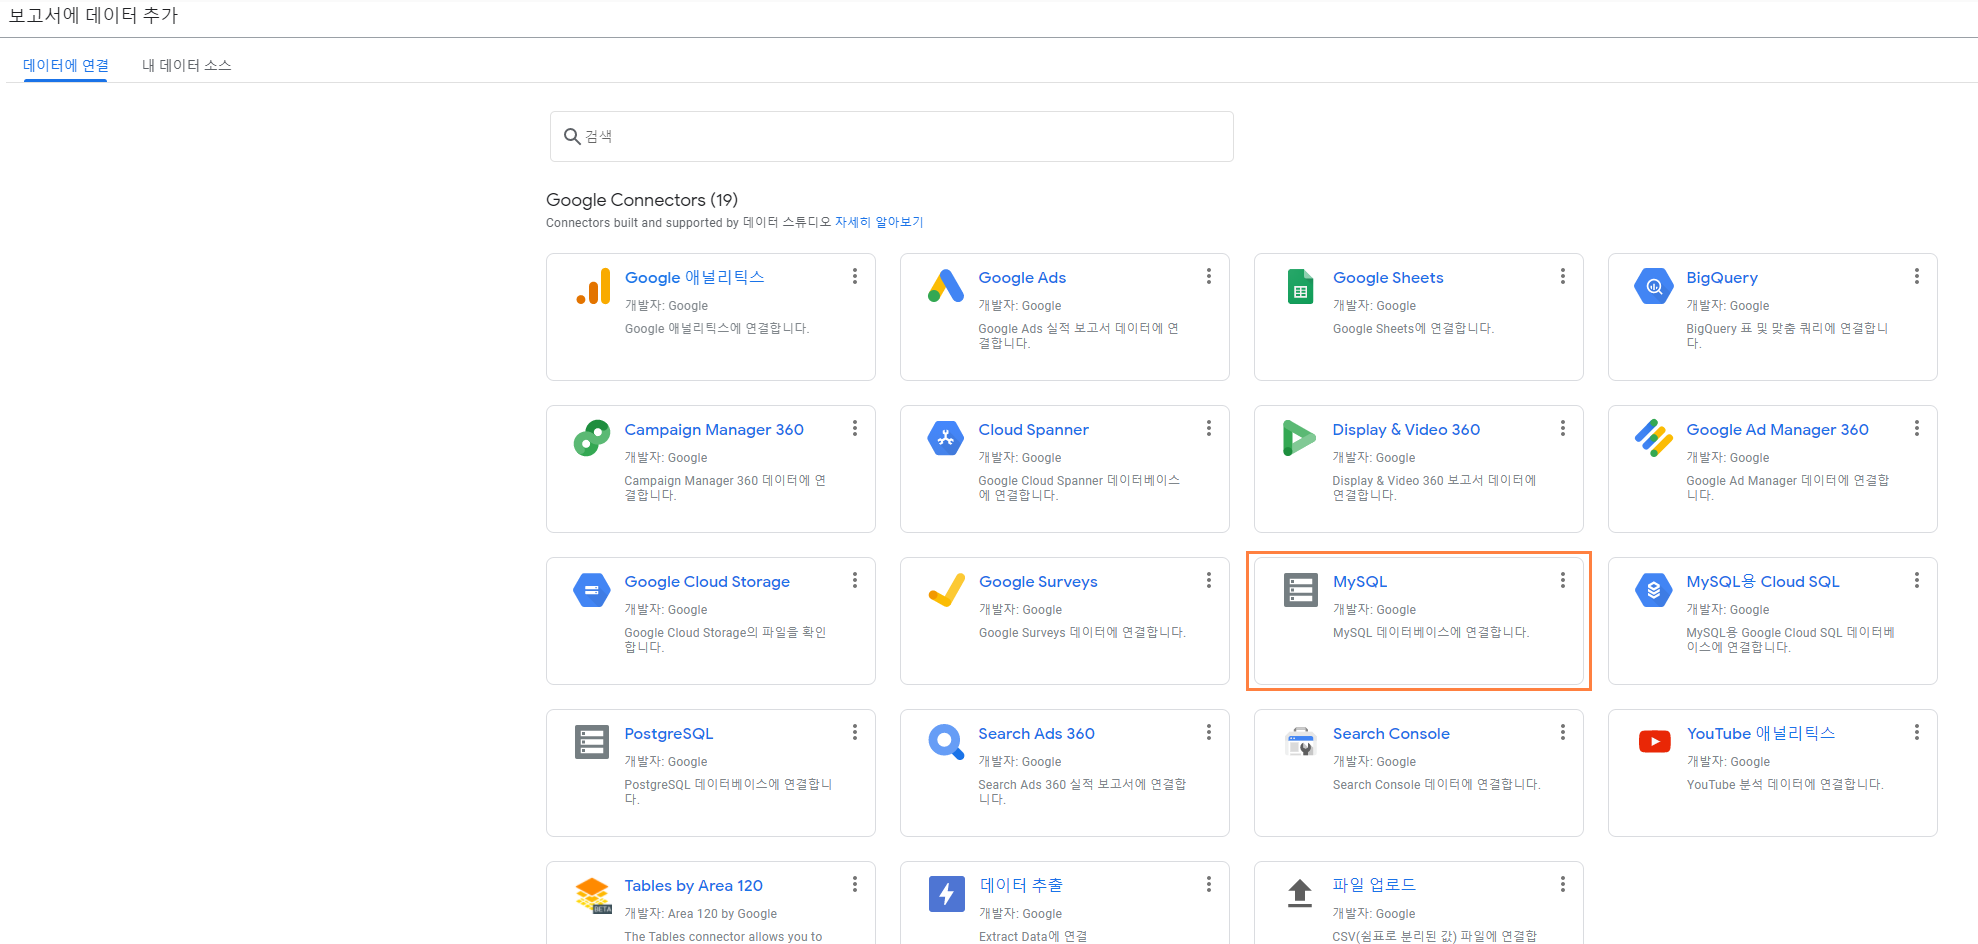This screenshot has height=944, width=1978.
Task: Open more options for MySQL용 Cloud SQL
Action: [1917, 580]
